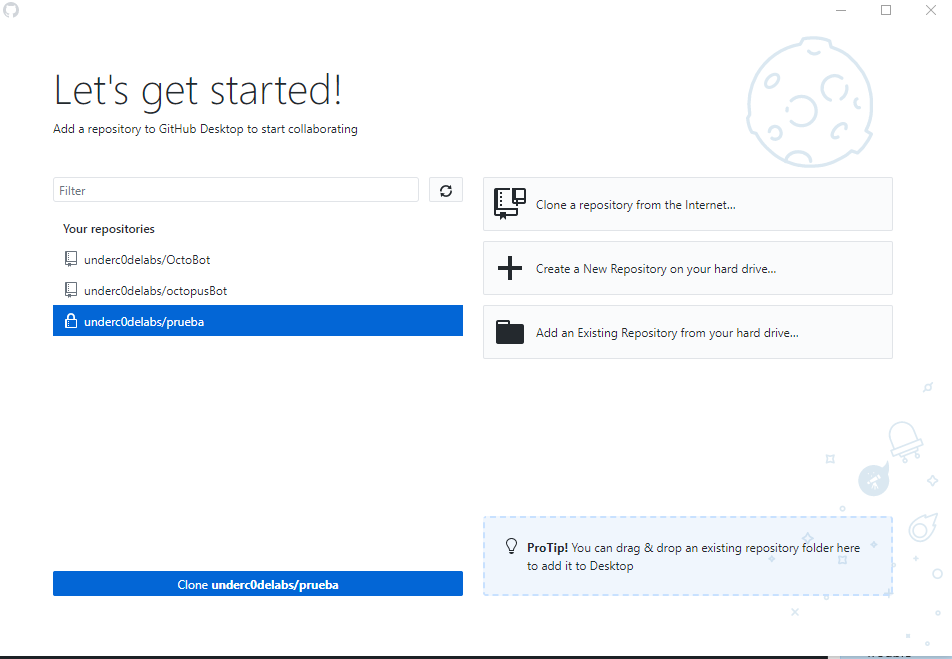The height and width of the screenshot is (659, 952).
Task: Click the 'Let's get started!' heading
Action: 198,90
